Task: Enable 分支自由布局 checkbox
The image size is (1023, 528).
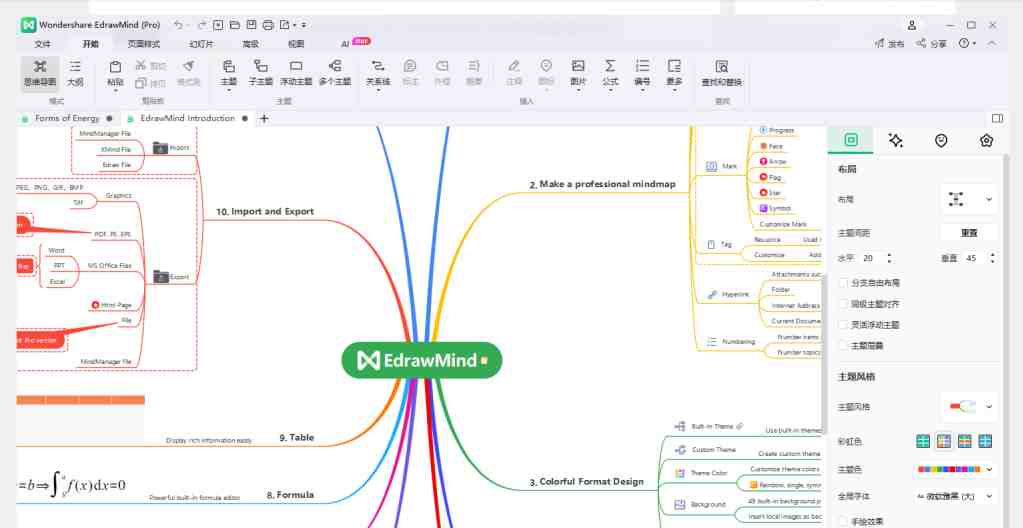Action: (x=843, y=283)
